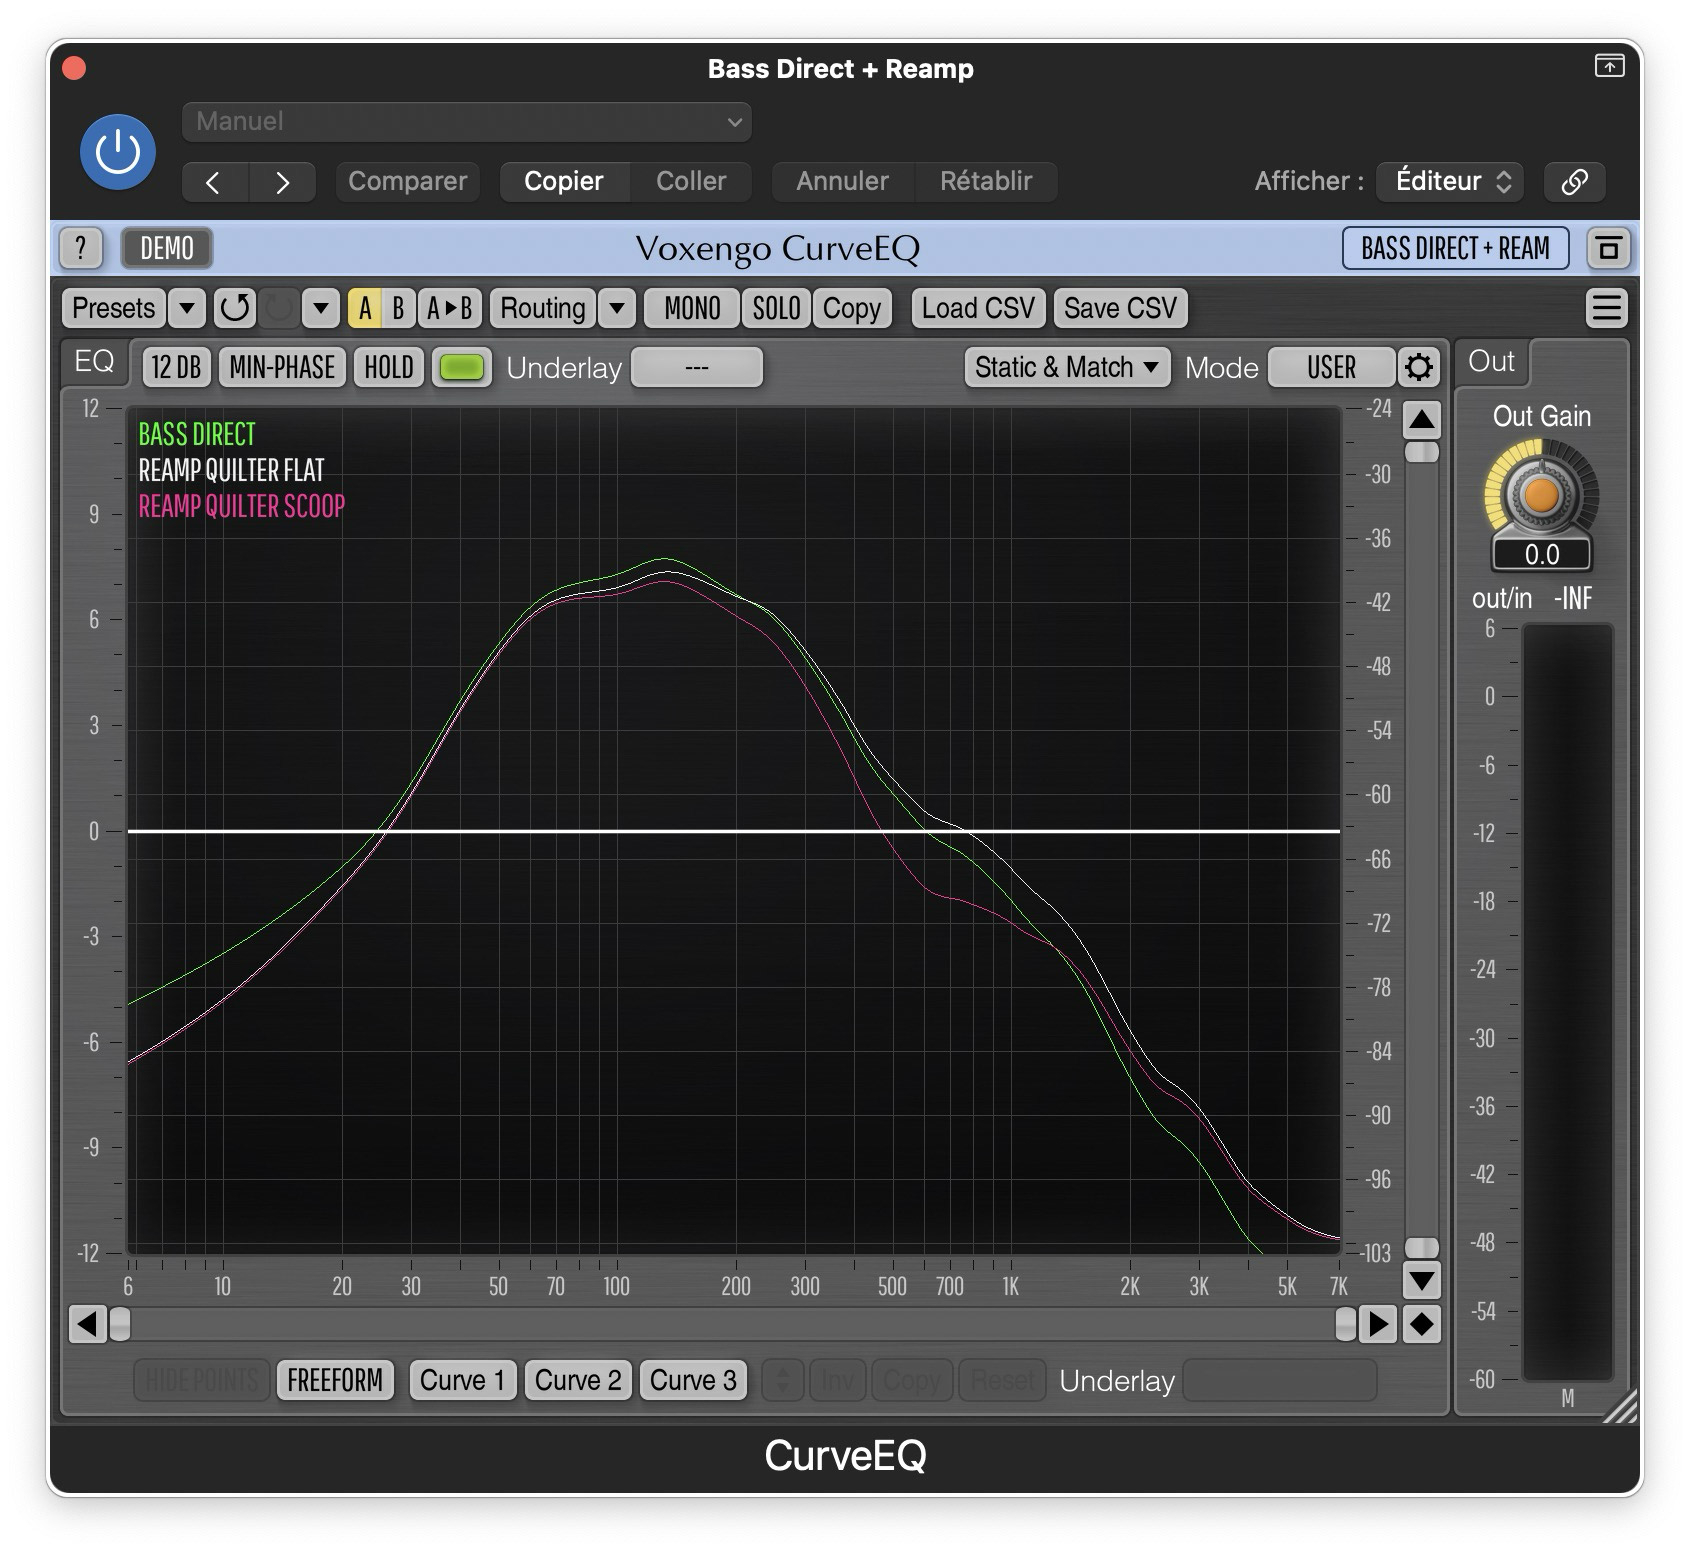This screenshot has width=1690, height=1552.
Task: Click the window-mode square icon beside instance name
Action: pos(1608,248)
